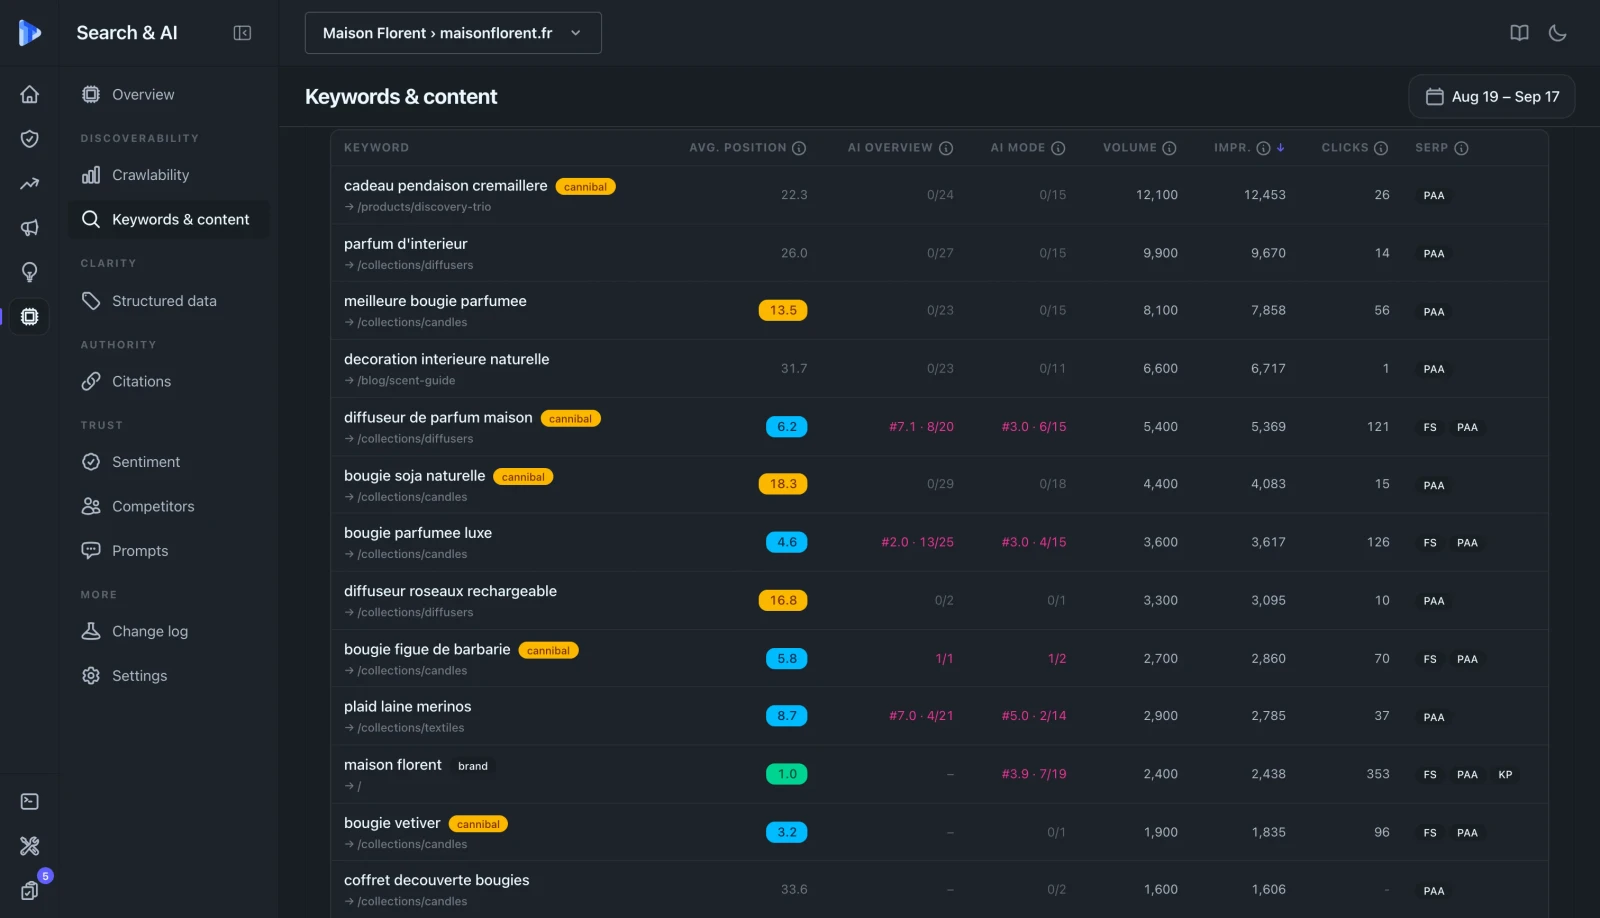
Task: Click the calendar icon in date range
Action: pos(1434,97)
